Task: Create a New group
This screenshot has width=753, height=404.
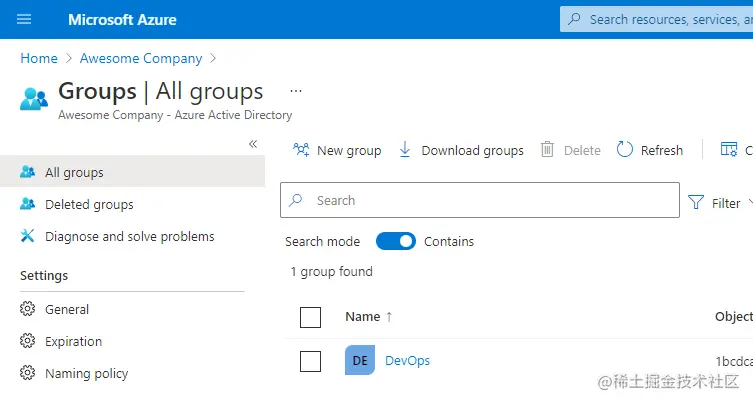Action: click(337, 150)
